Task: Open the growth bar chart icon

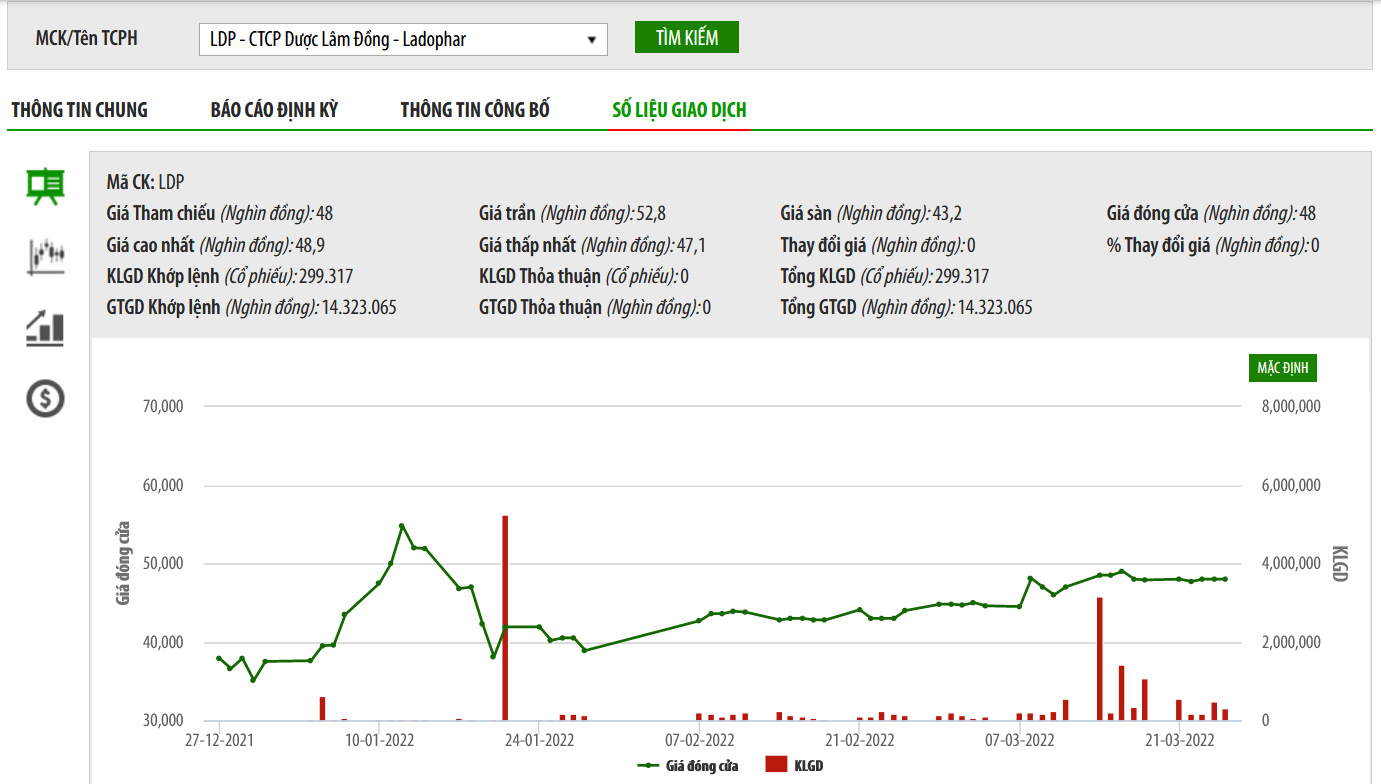Action: pyautogui.click(x=45, y=328)
